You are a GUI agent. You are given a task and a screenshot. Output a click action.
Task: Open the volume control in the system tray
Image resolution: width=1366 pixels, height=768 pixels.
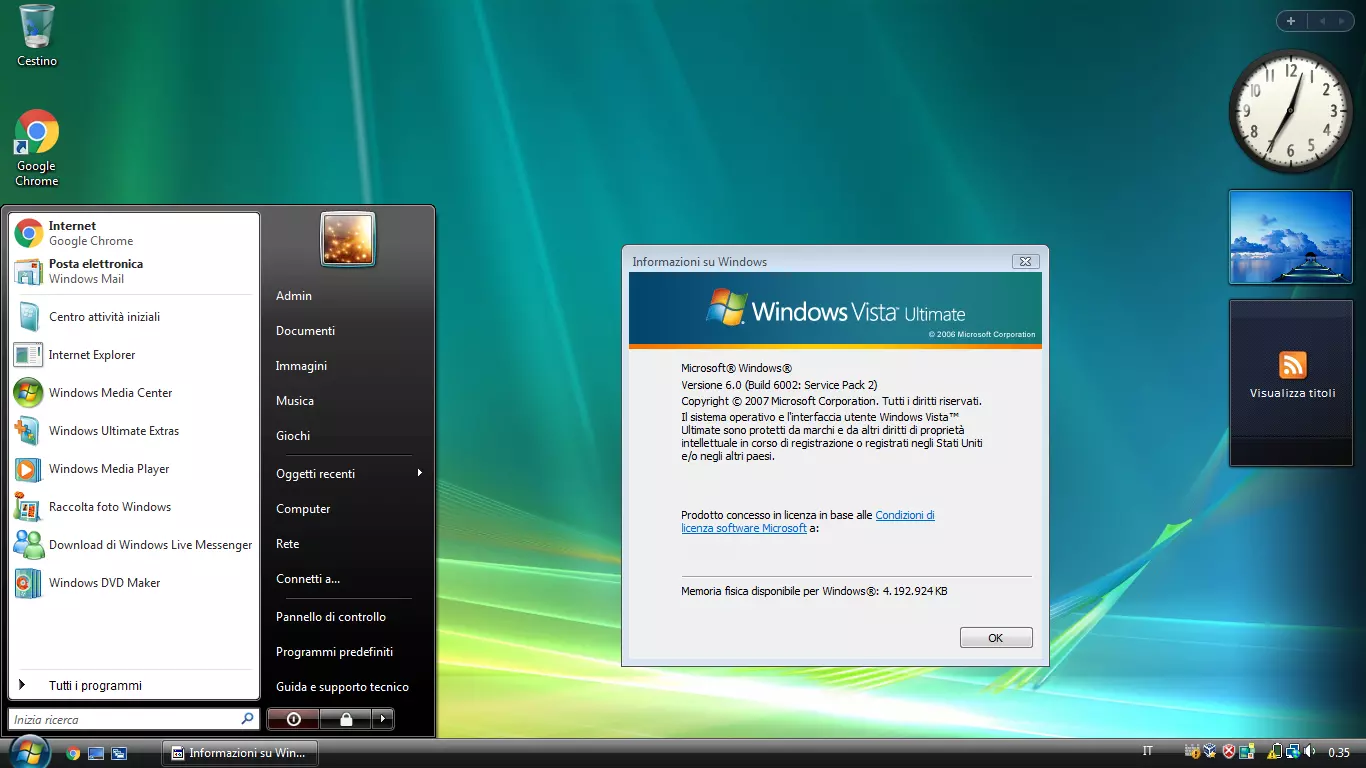pos(1310,751)
